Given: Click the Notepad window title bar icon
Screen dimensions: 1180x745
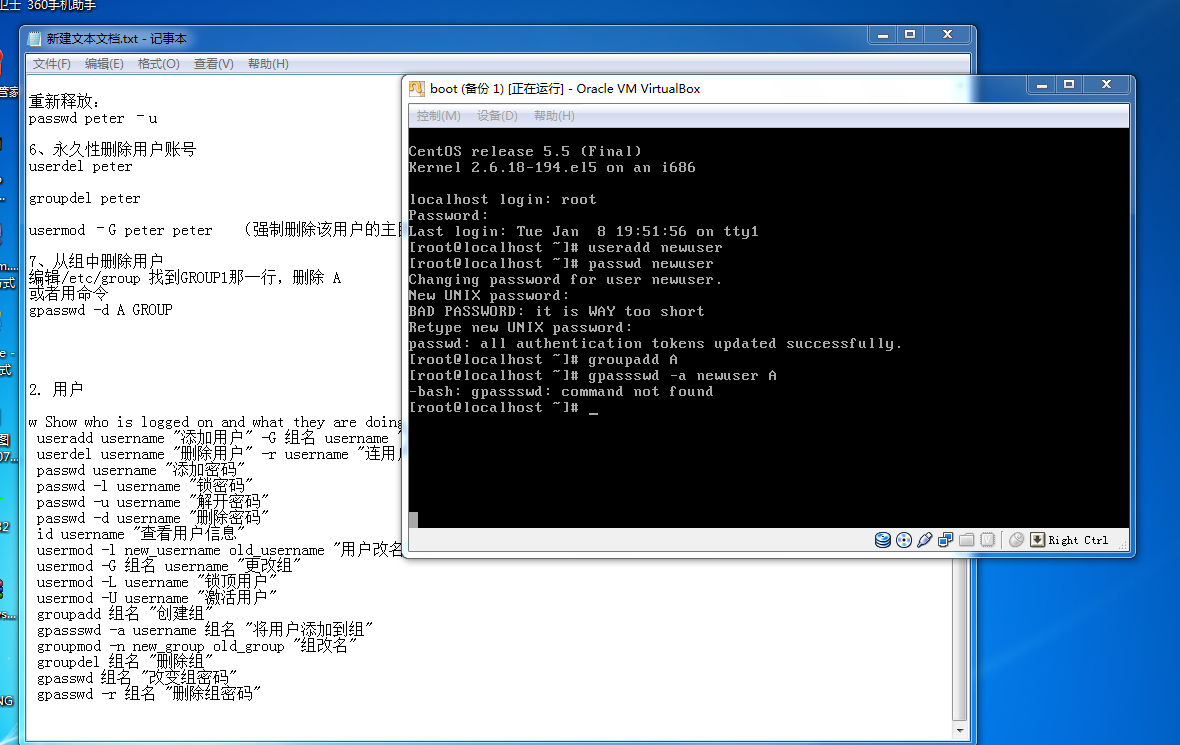Looking at the screenshot, I should (35, 38).
